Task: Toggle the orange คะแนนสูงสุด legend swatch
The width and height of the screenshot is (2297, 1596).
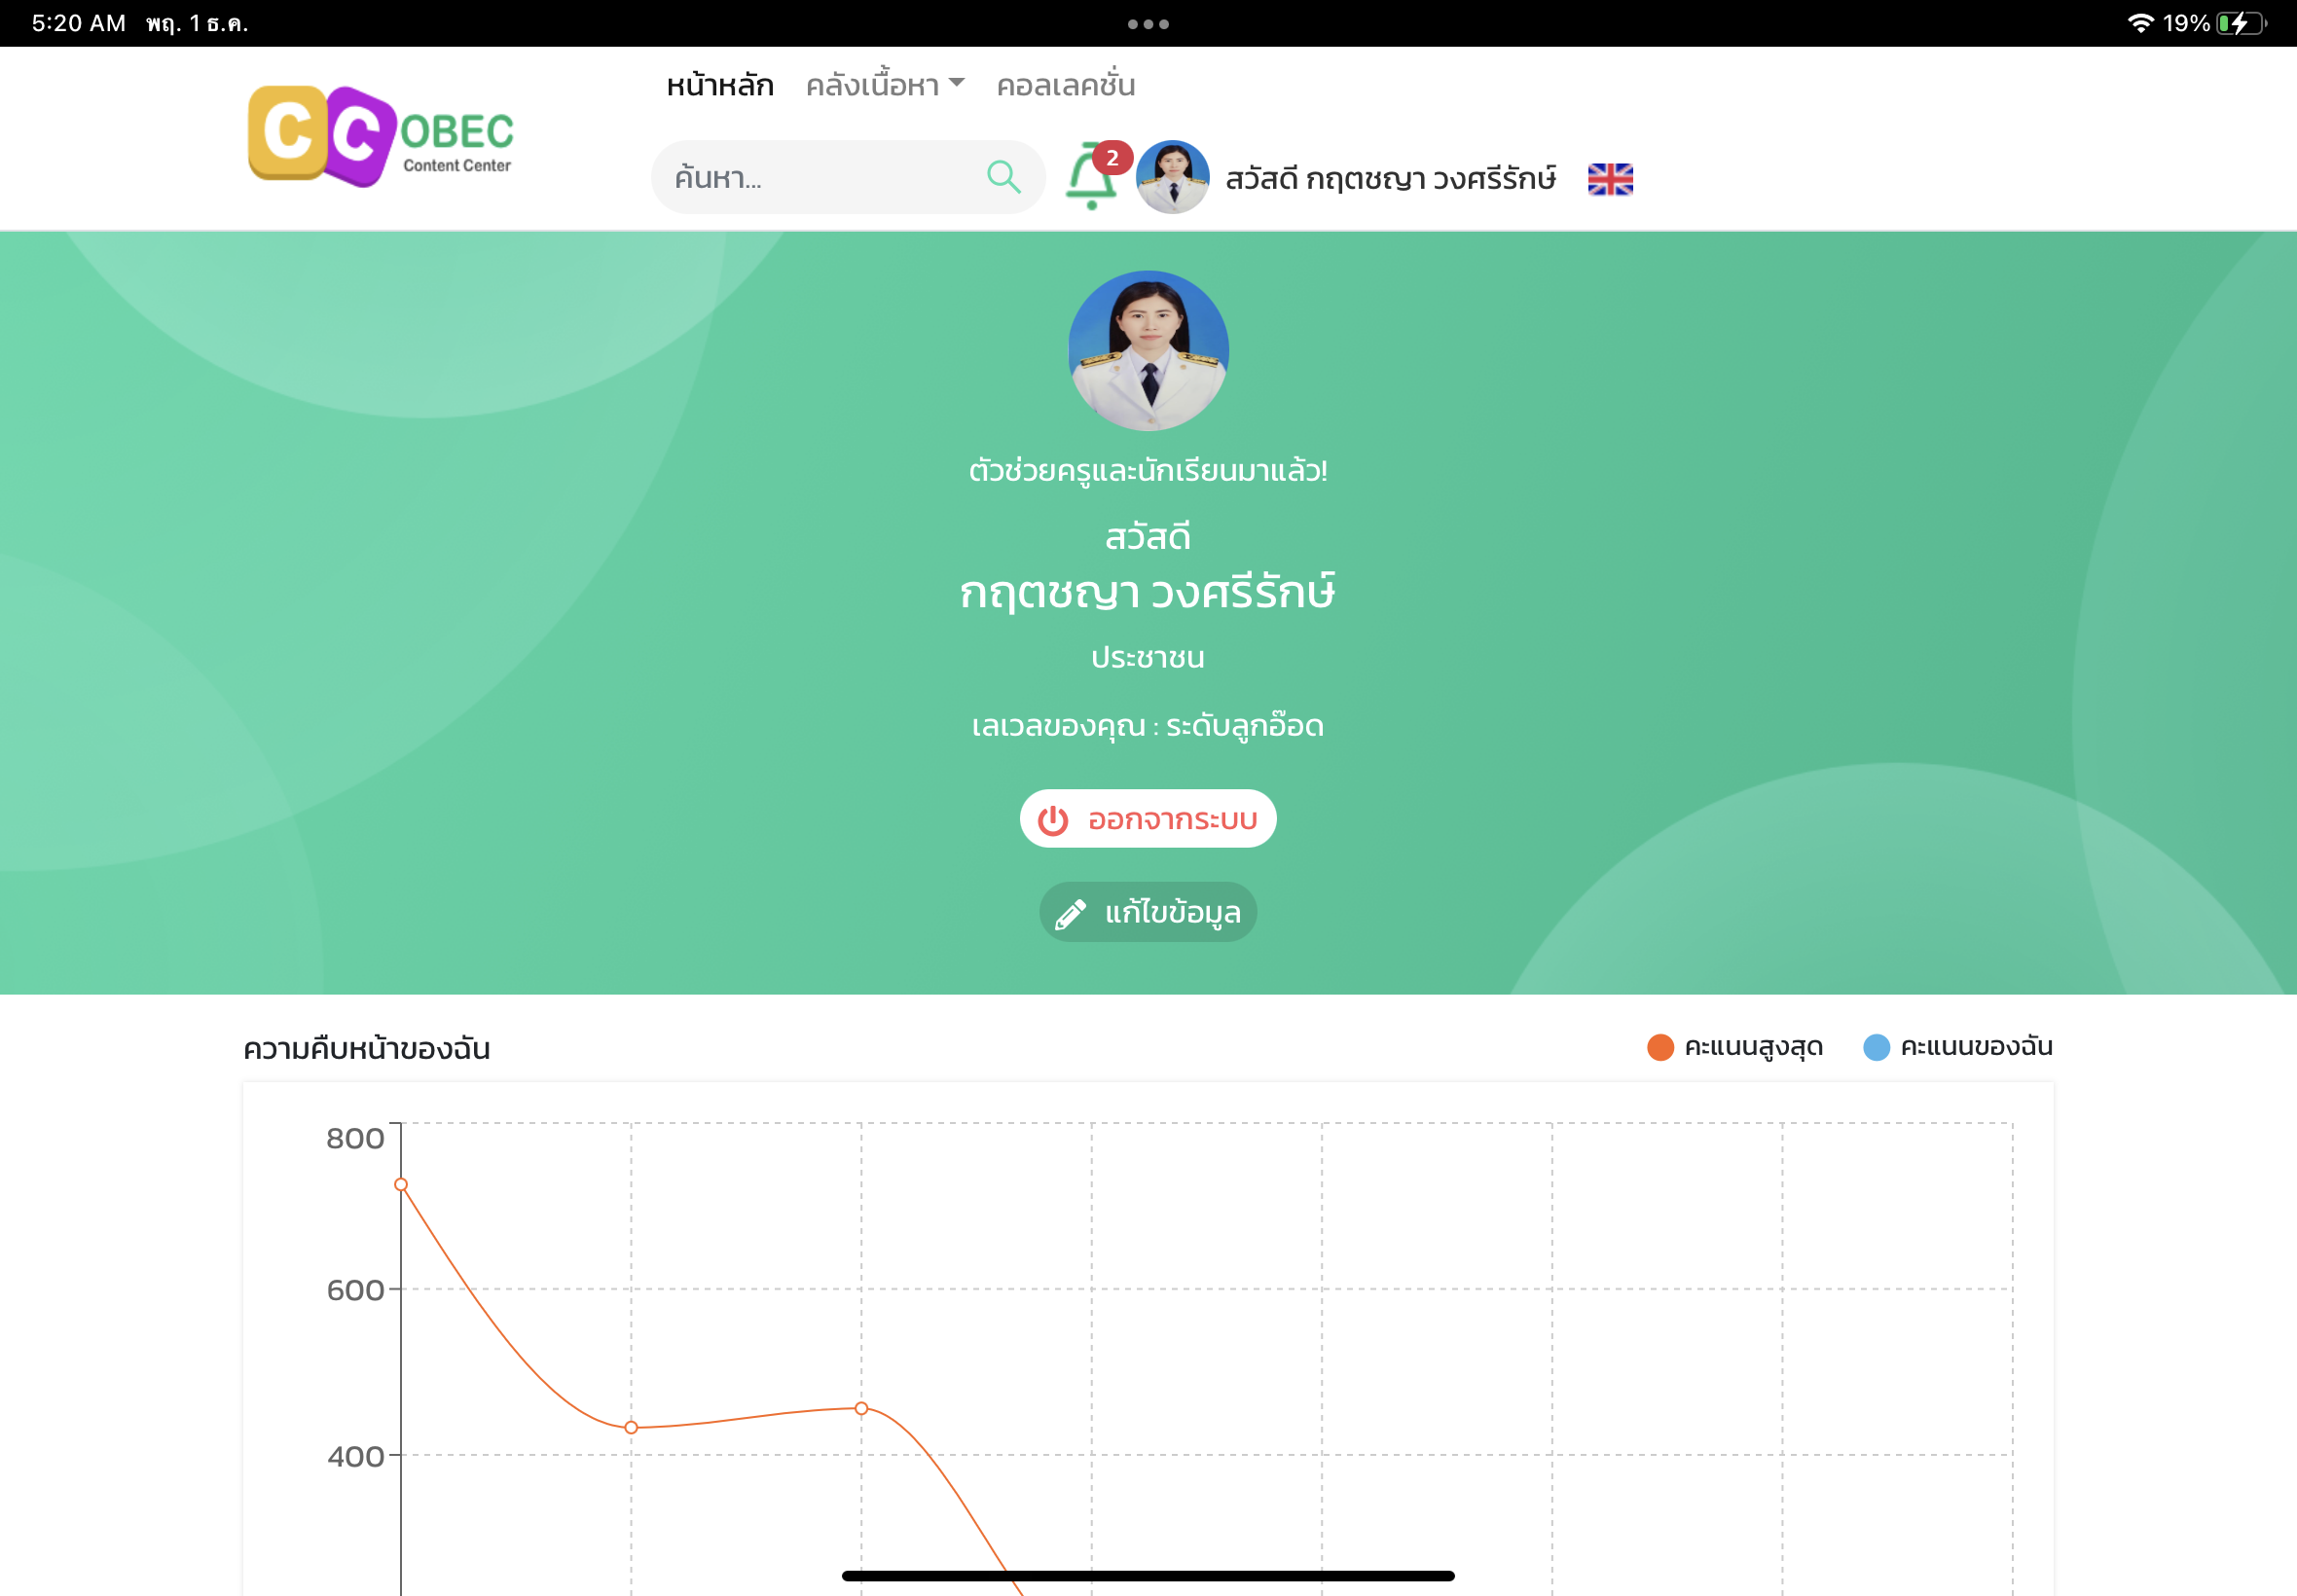Action: [x=1660, y=1047]
